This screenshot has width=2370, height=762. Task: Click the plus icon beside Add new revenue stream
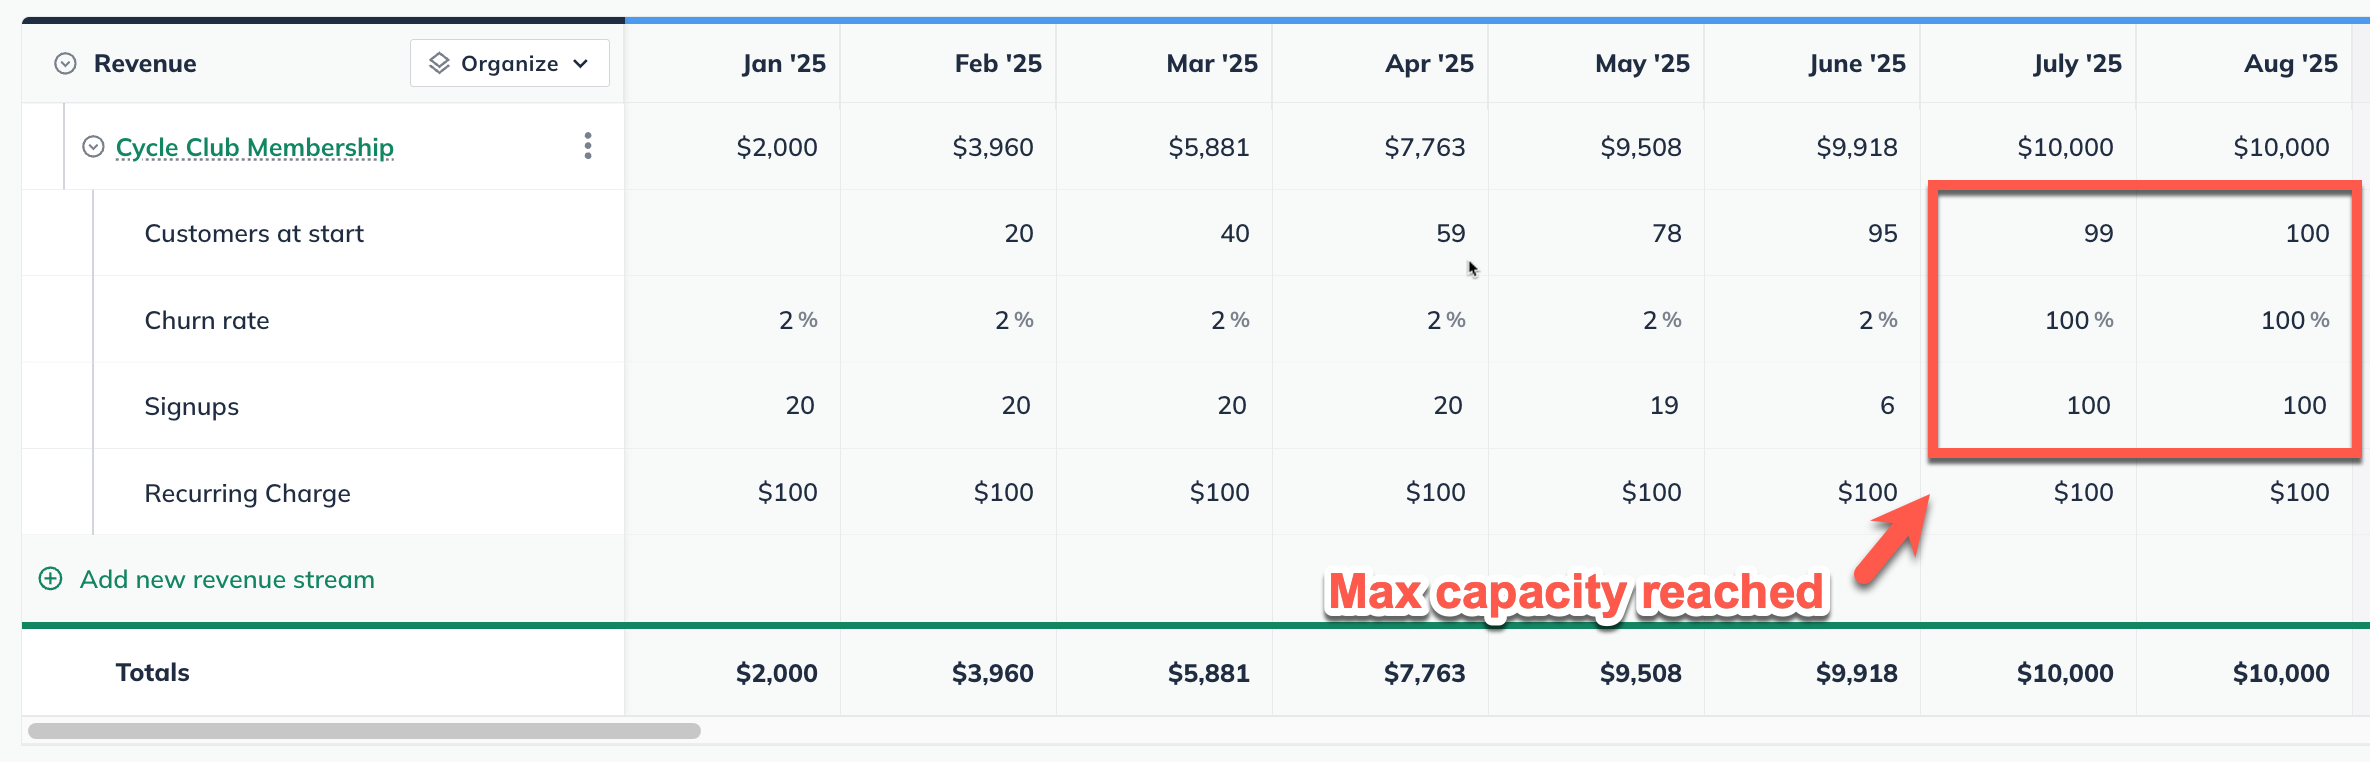coord(49,579)
